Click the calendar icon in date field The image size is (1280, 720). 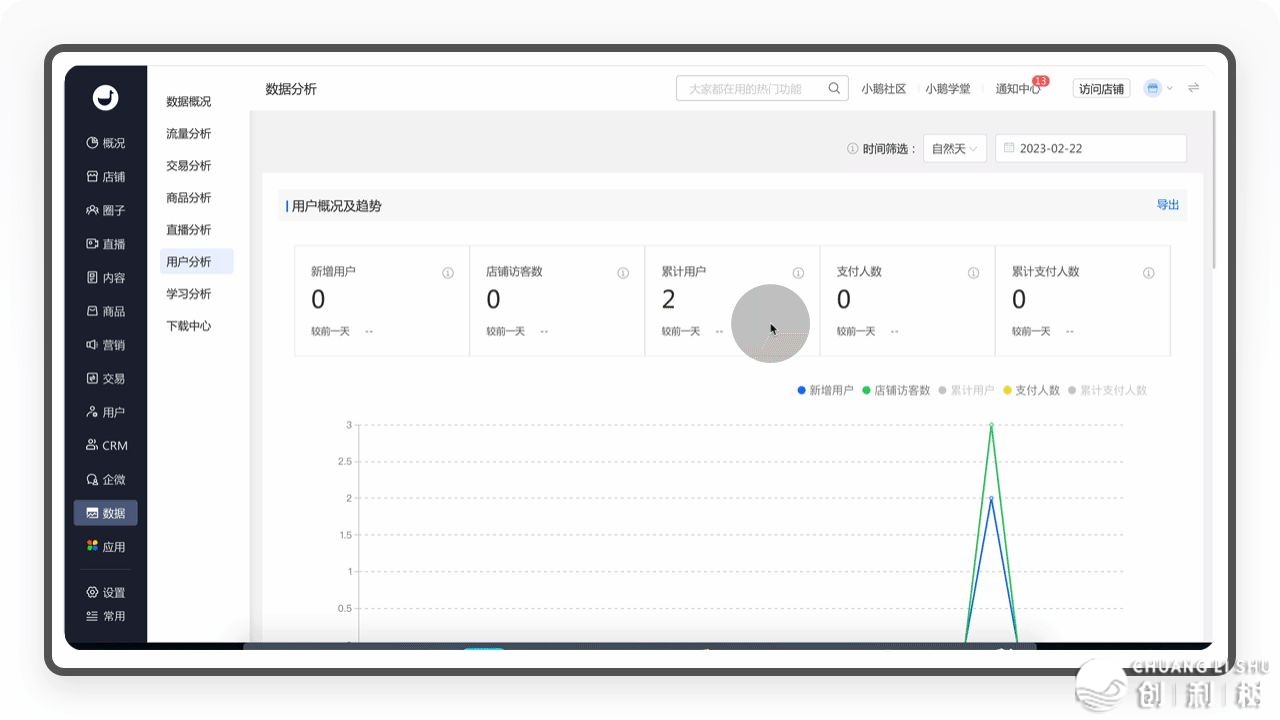[x=1009, y=148]
